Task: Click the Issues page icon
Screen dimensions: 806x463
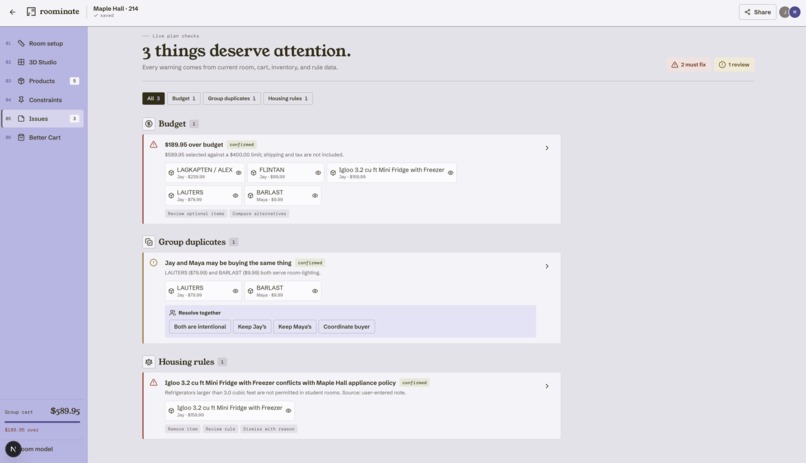Action: pos(21,119)
